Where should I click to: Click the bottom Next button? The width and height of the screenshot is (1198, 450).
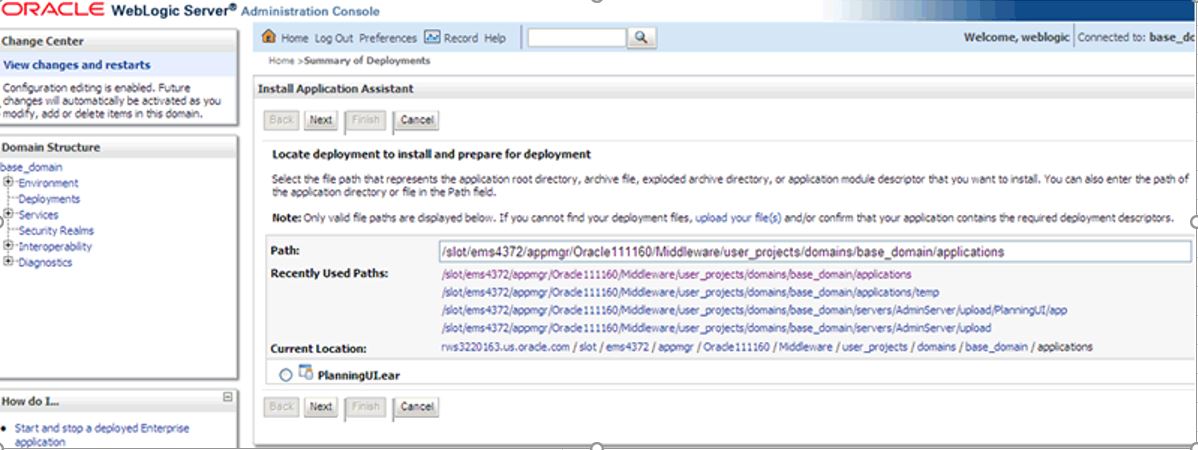[321, 406]
